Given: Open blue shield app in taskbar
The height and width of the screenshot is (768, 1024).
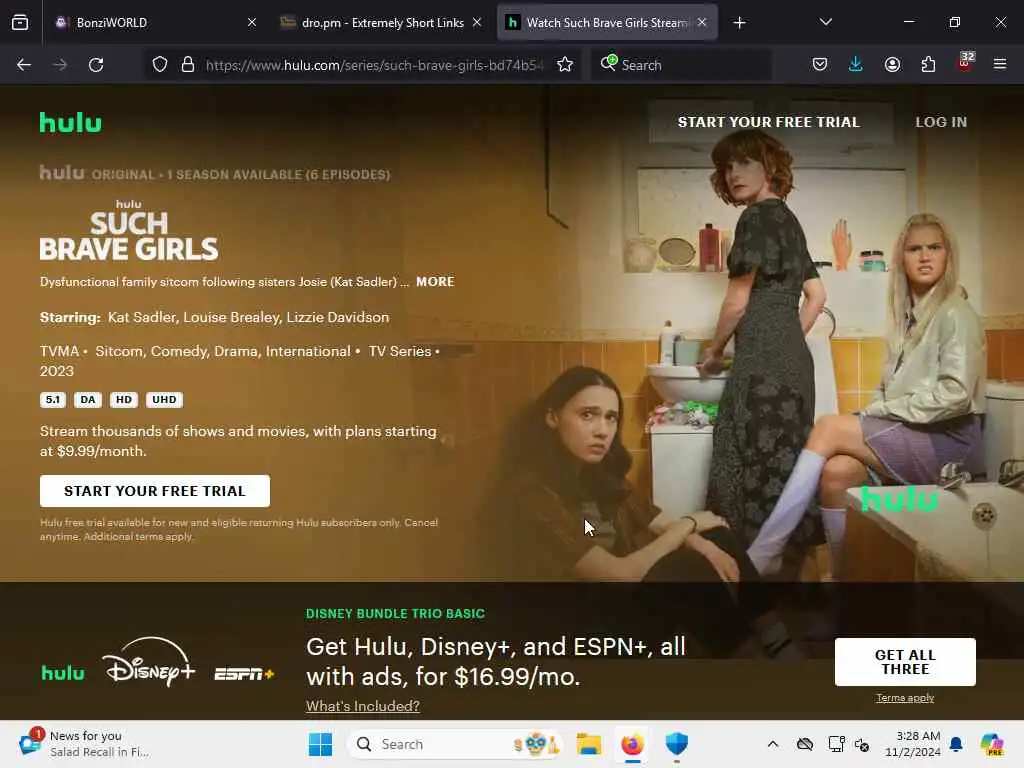Looking at the screenshot, I should pyautogui.click(x=677, y=744).
